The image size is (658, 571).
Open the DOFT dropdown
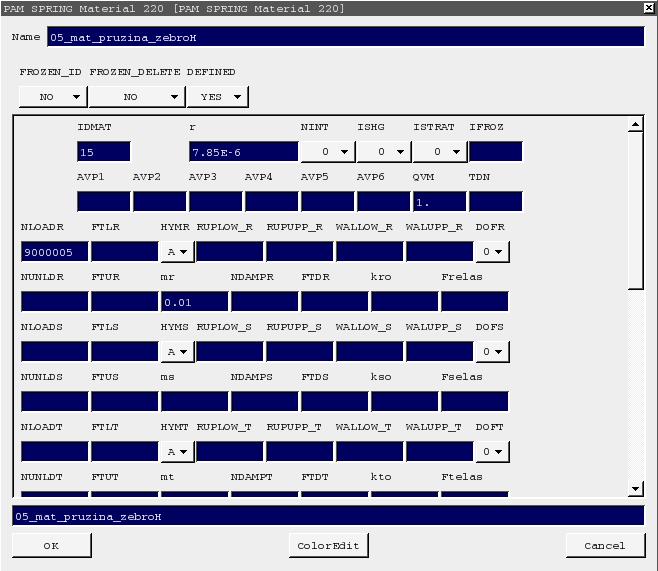[493, 452]
